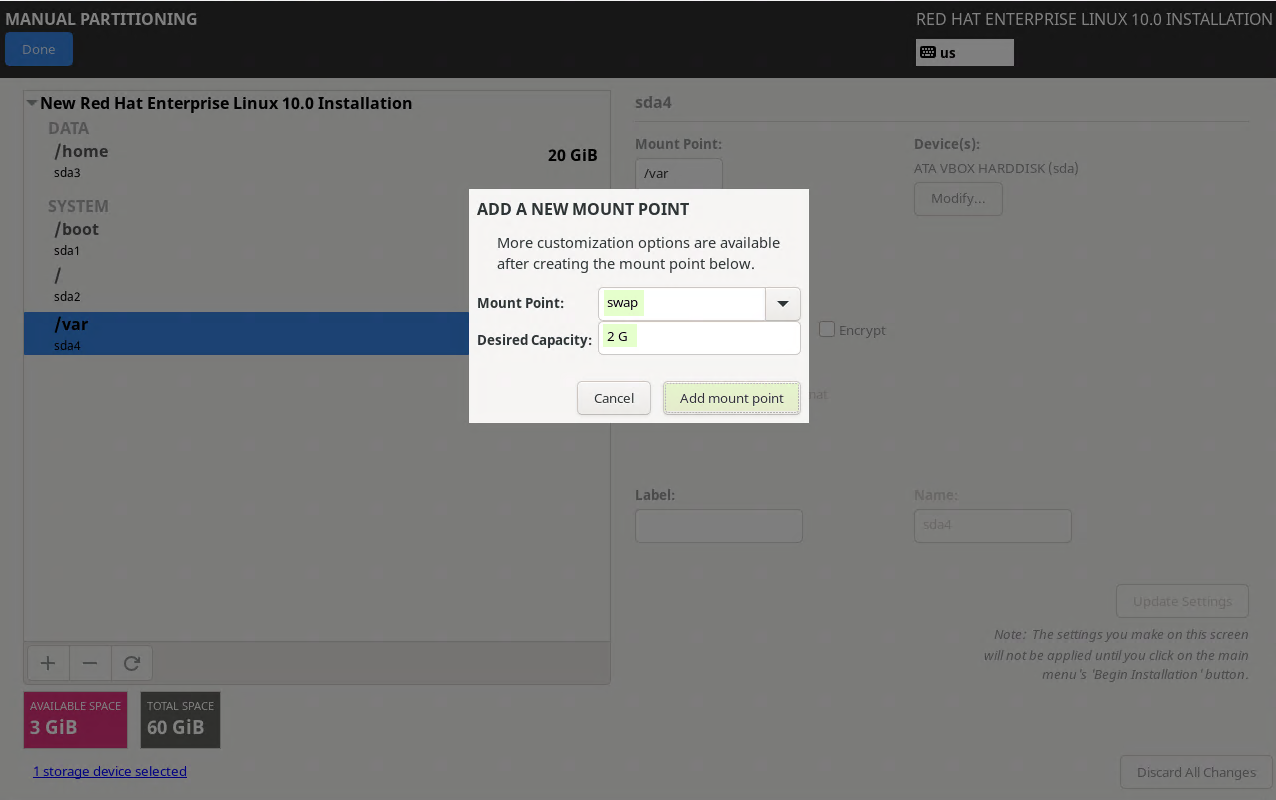
Task: Click the Modify... devices button
Action: [x=958, y=198]
